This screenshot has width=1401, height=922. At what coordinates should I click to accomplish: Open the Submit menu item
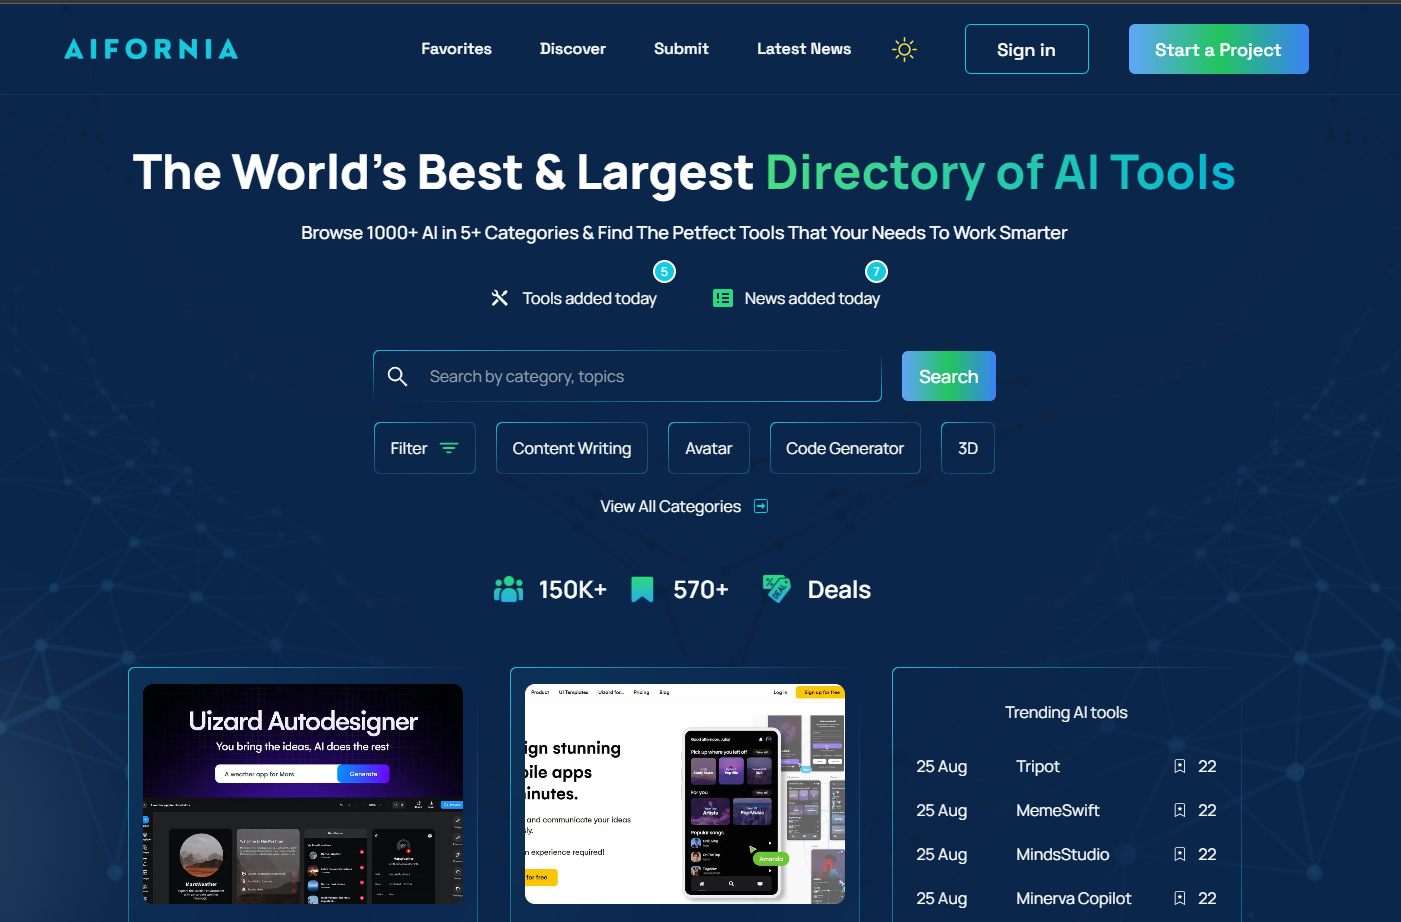click(x=681, y=49)
